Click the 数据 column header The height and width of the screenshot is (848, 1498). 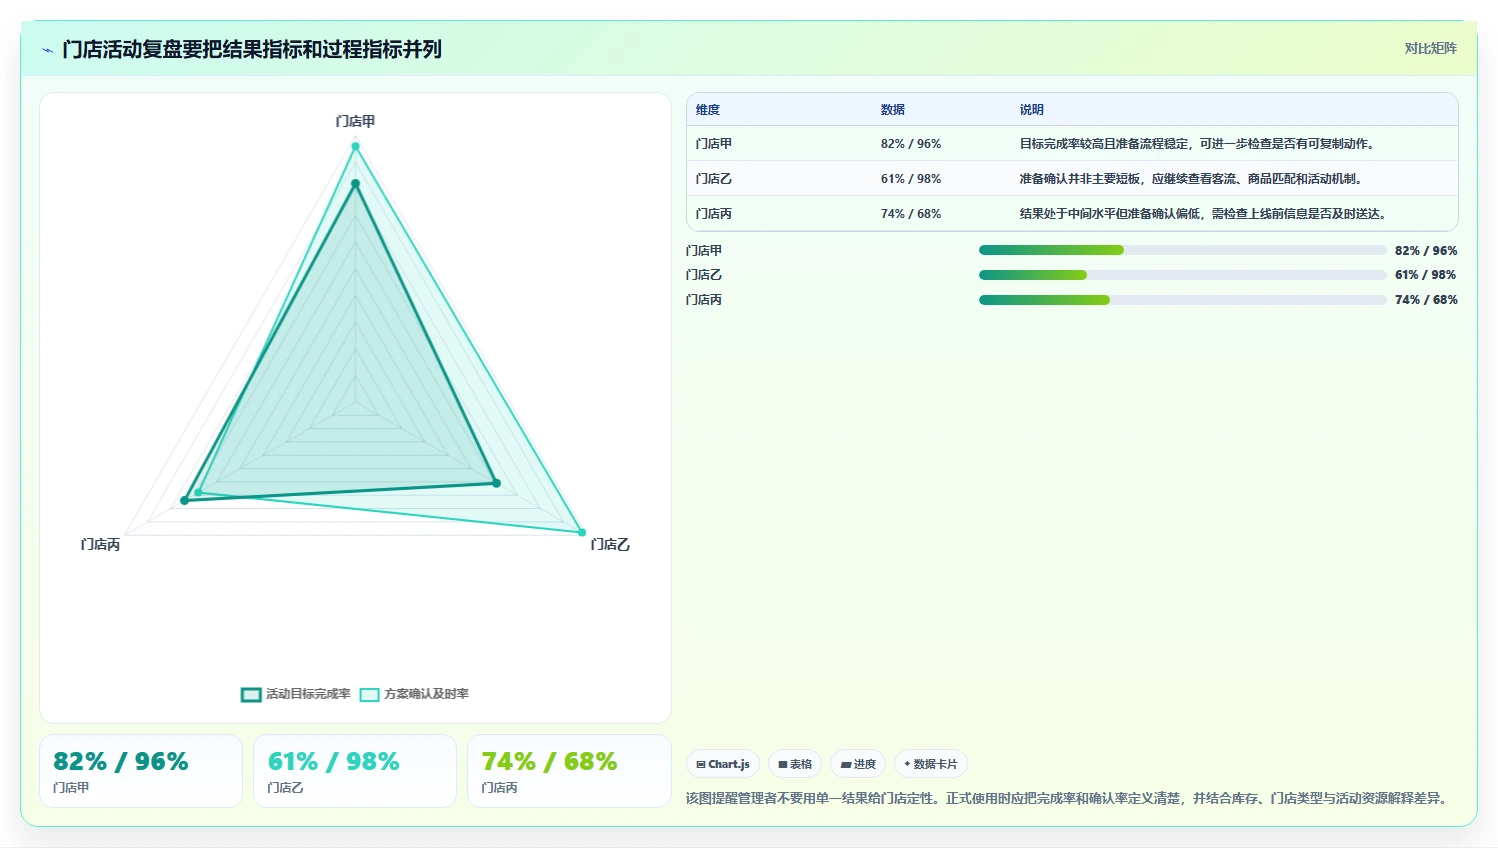893,110
